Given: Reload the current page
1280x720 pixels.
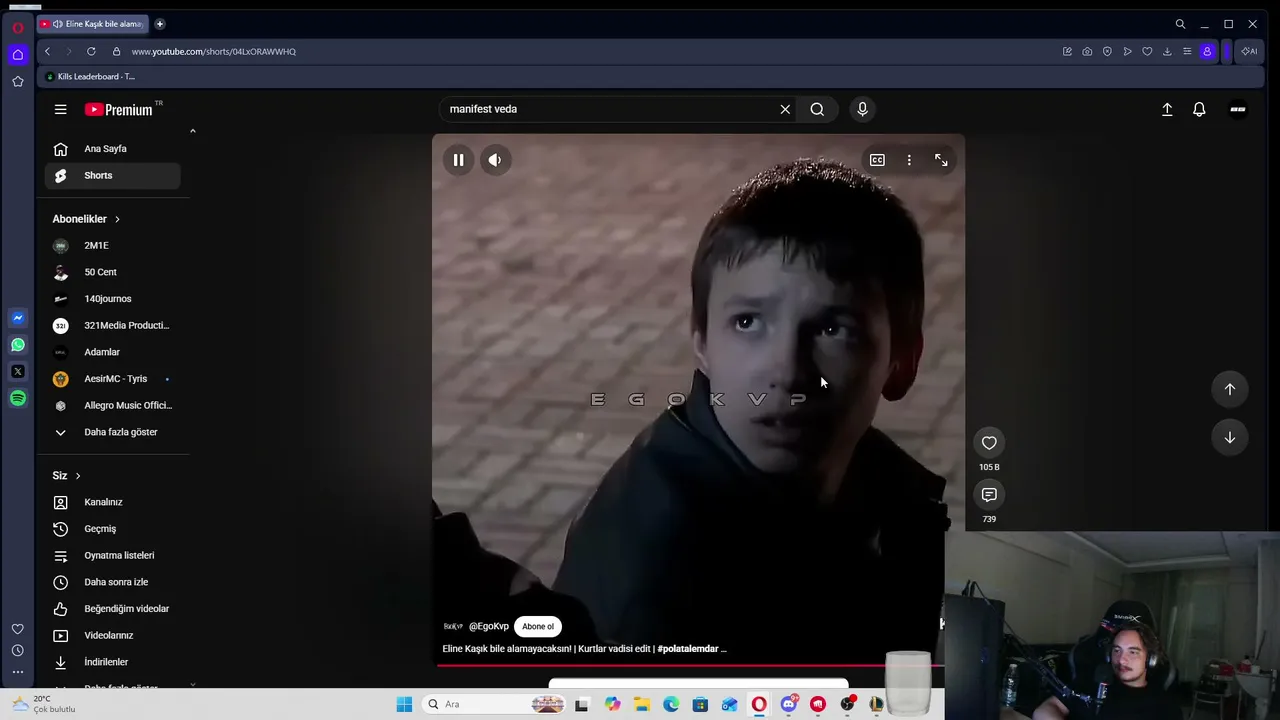Looking at the screenshot, I should click(91, 52).
